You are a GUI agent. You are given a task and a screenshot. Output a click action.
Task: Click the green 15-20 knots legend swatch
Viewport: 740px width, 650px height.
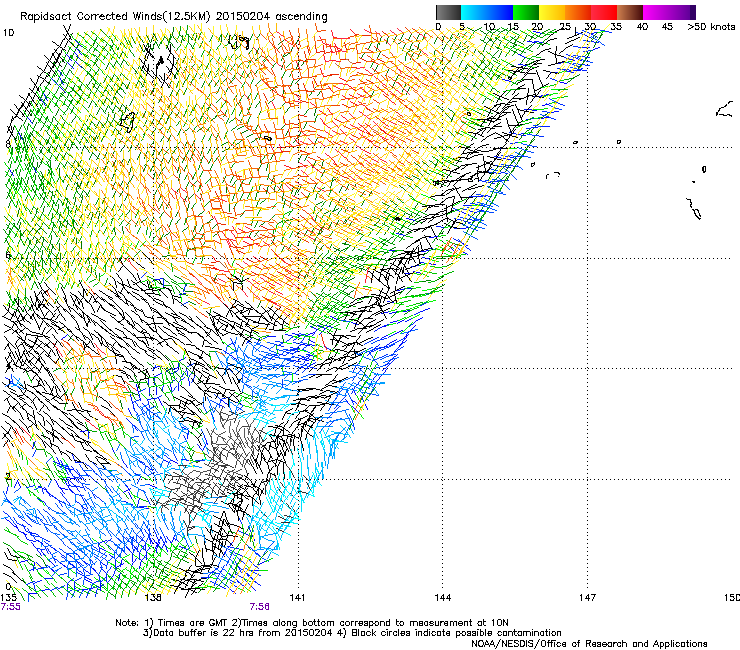pyautogui.click(x=526, y=12)
